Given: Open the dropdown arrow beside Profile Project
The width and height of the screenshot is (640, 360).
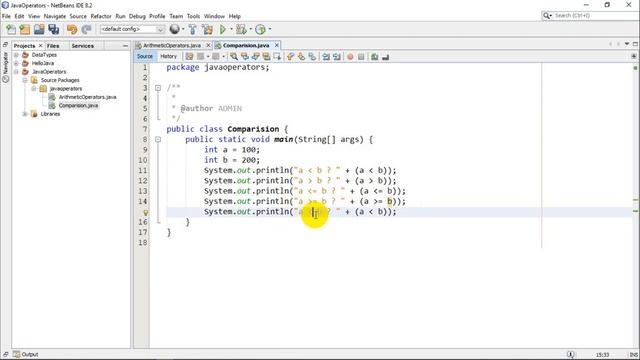Looking at the screenshot, I should coord(269,29).
